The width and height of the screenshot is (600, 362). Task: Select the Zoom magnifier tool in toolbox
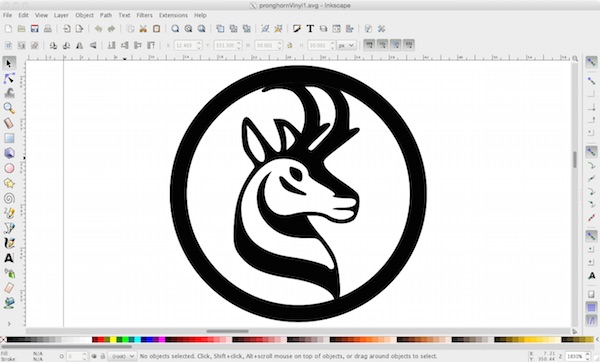click(x=9, y=108)
